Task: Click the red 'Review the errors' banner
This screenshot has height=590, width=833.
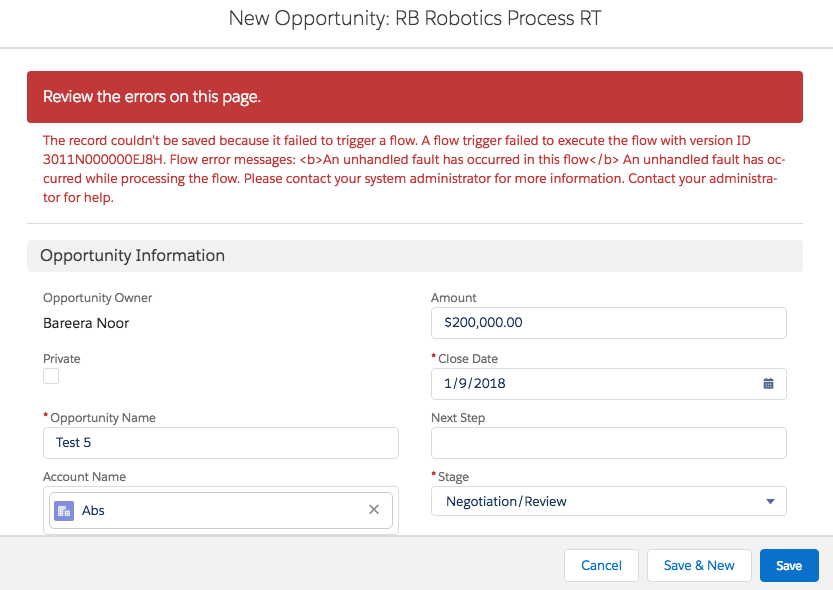Action: coord(415,97)
